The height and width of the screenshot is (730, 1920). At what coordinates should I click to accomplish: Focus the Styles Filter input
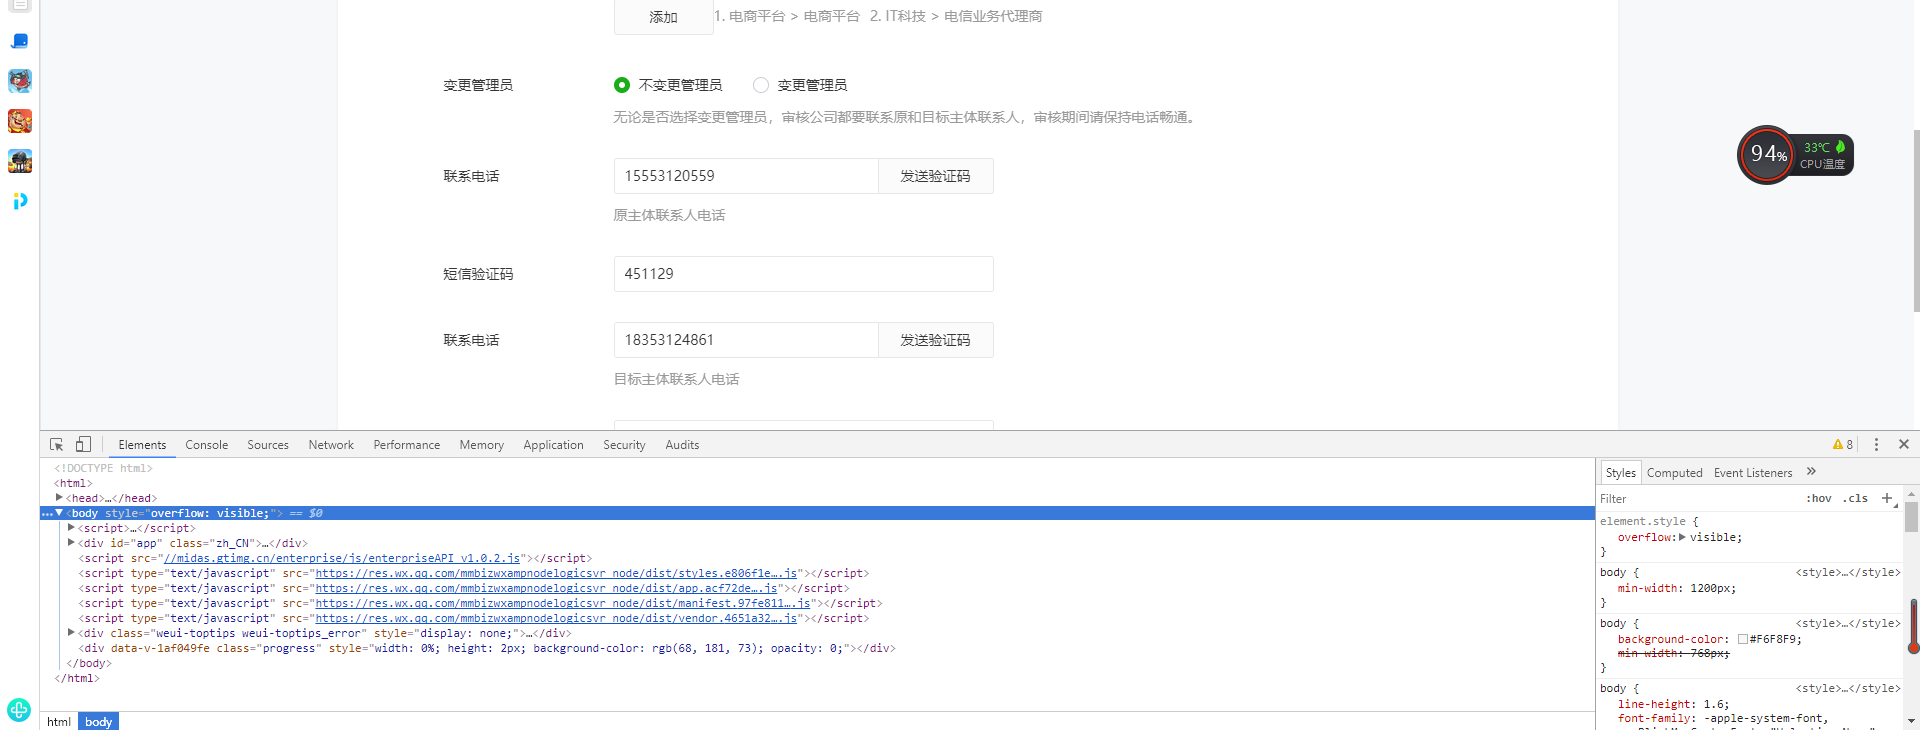(x=1696, y=498)
